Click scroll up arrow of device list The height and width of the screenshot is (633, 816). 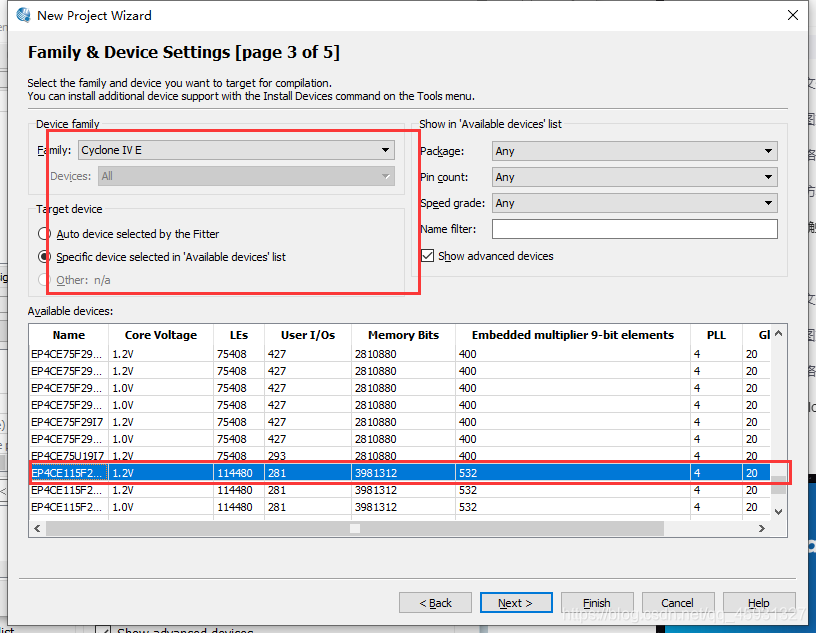click(779, 334)
